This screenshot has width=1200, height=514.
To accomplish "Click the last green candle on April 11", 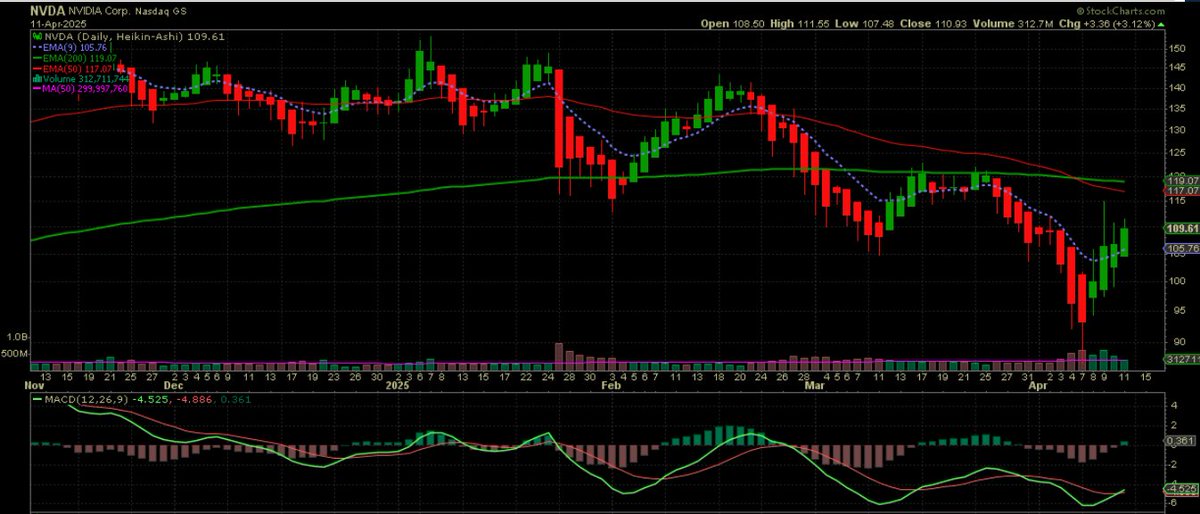I will pyautogui.click(x=1125, y=241).
